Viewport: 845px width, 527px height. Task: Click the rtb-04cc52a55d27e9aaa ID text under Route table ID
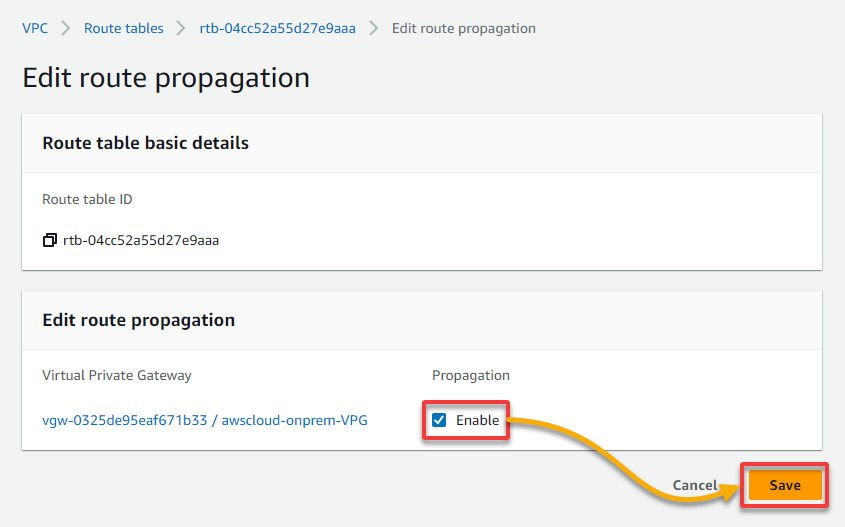click(x=141, y=240)
